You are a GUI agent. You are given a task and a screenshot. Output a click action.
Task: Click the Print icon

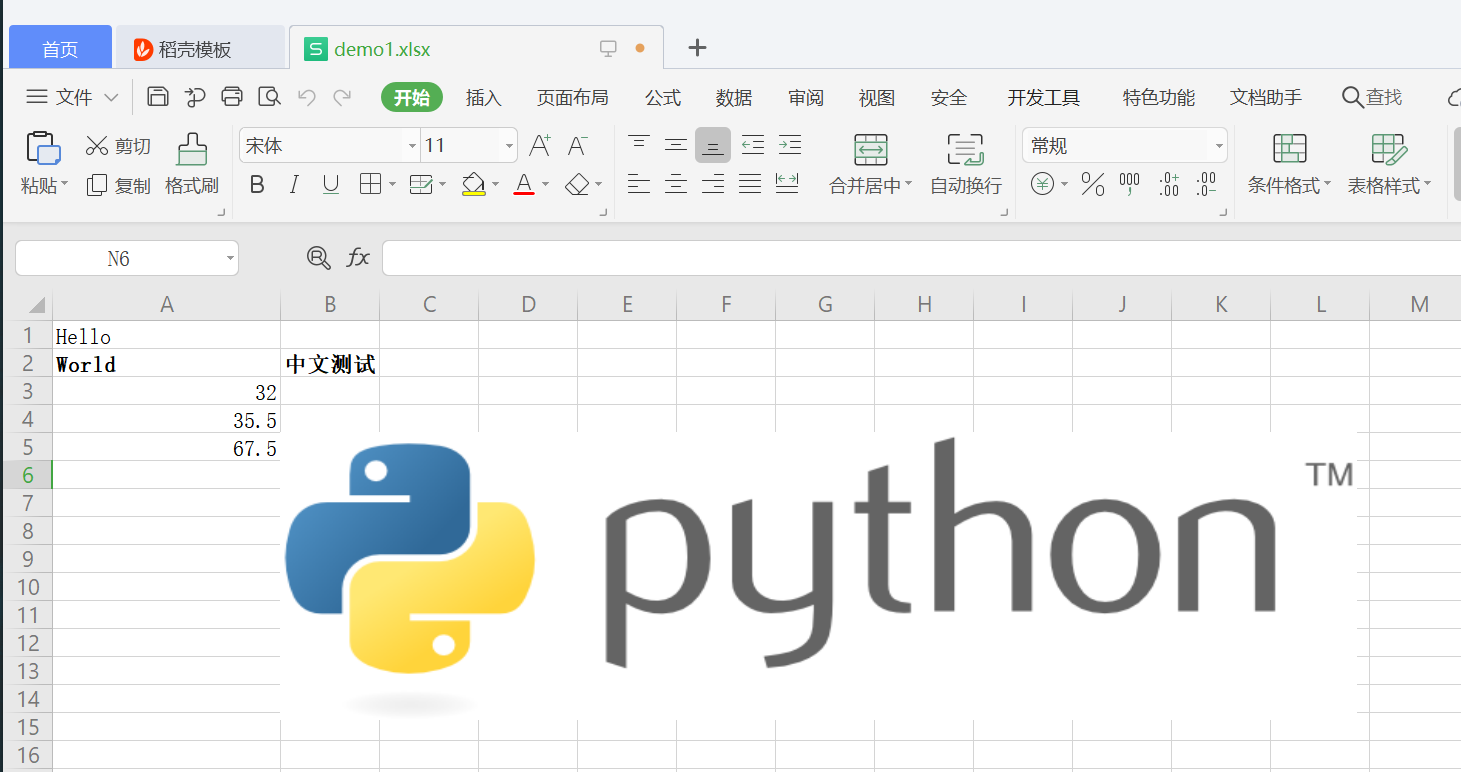pos(232,97)
